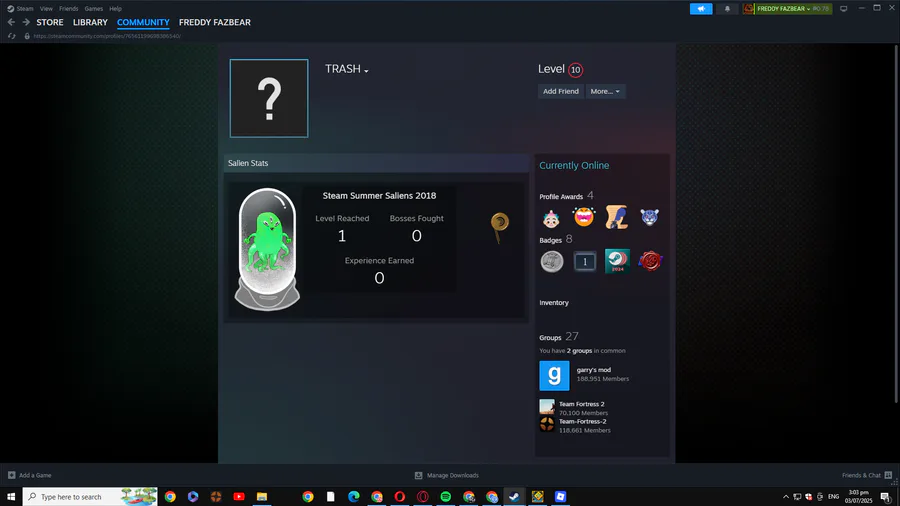Viewport: 900px width, 506px height.
Task: Reload the page with the refresh icon
Action: coord(11,36)
